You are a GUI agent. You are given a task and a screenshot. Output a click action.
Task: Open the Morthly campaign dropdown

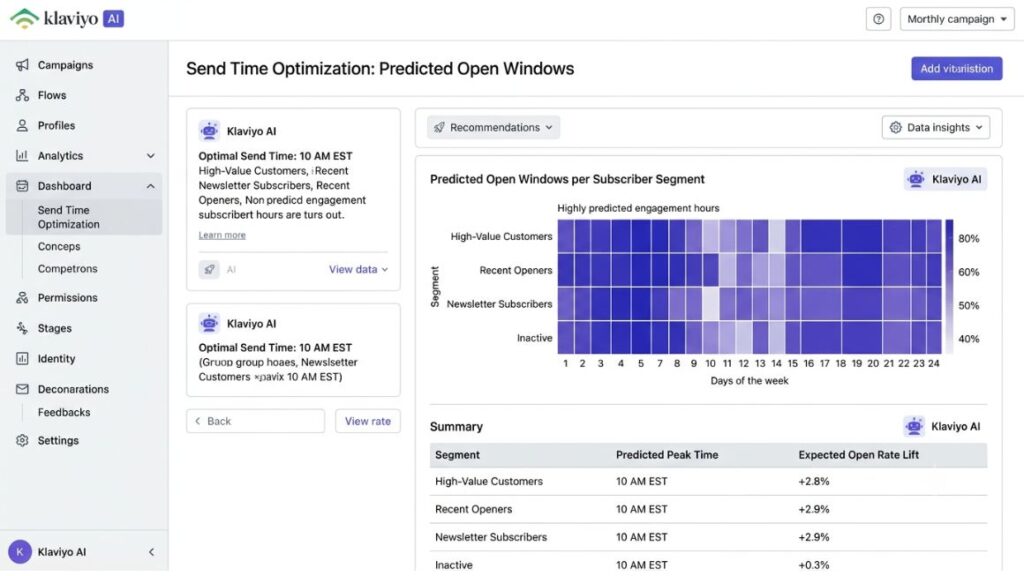[x=957, y=19]
